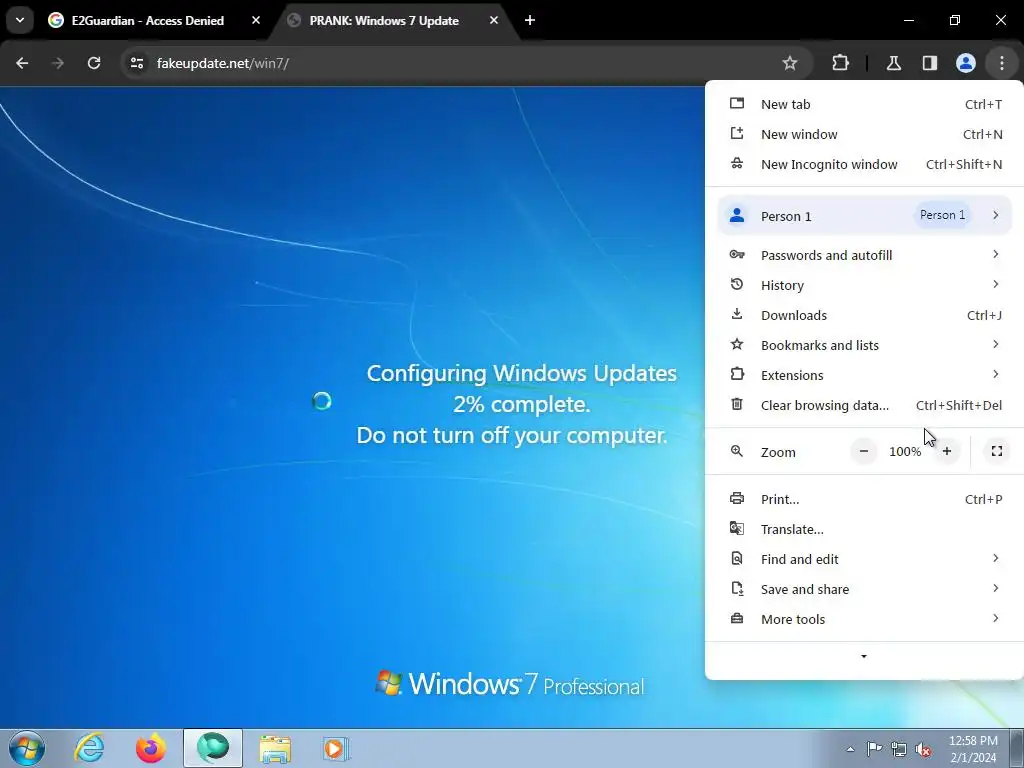
Task: Open the profile avatar in the toolbar
Action: (x=966, y=63)
